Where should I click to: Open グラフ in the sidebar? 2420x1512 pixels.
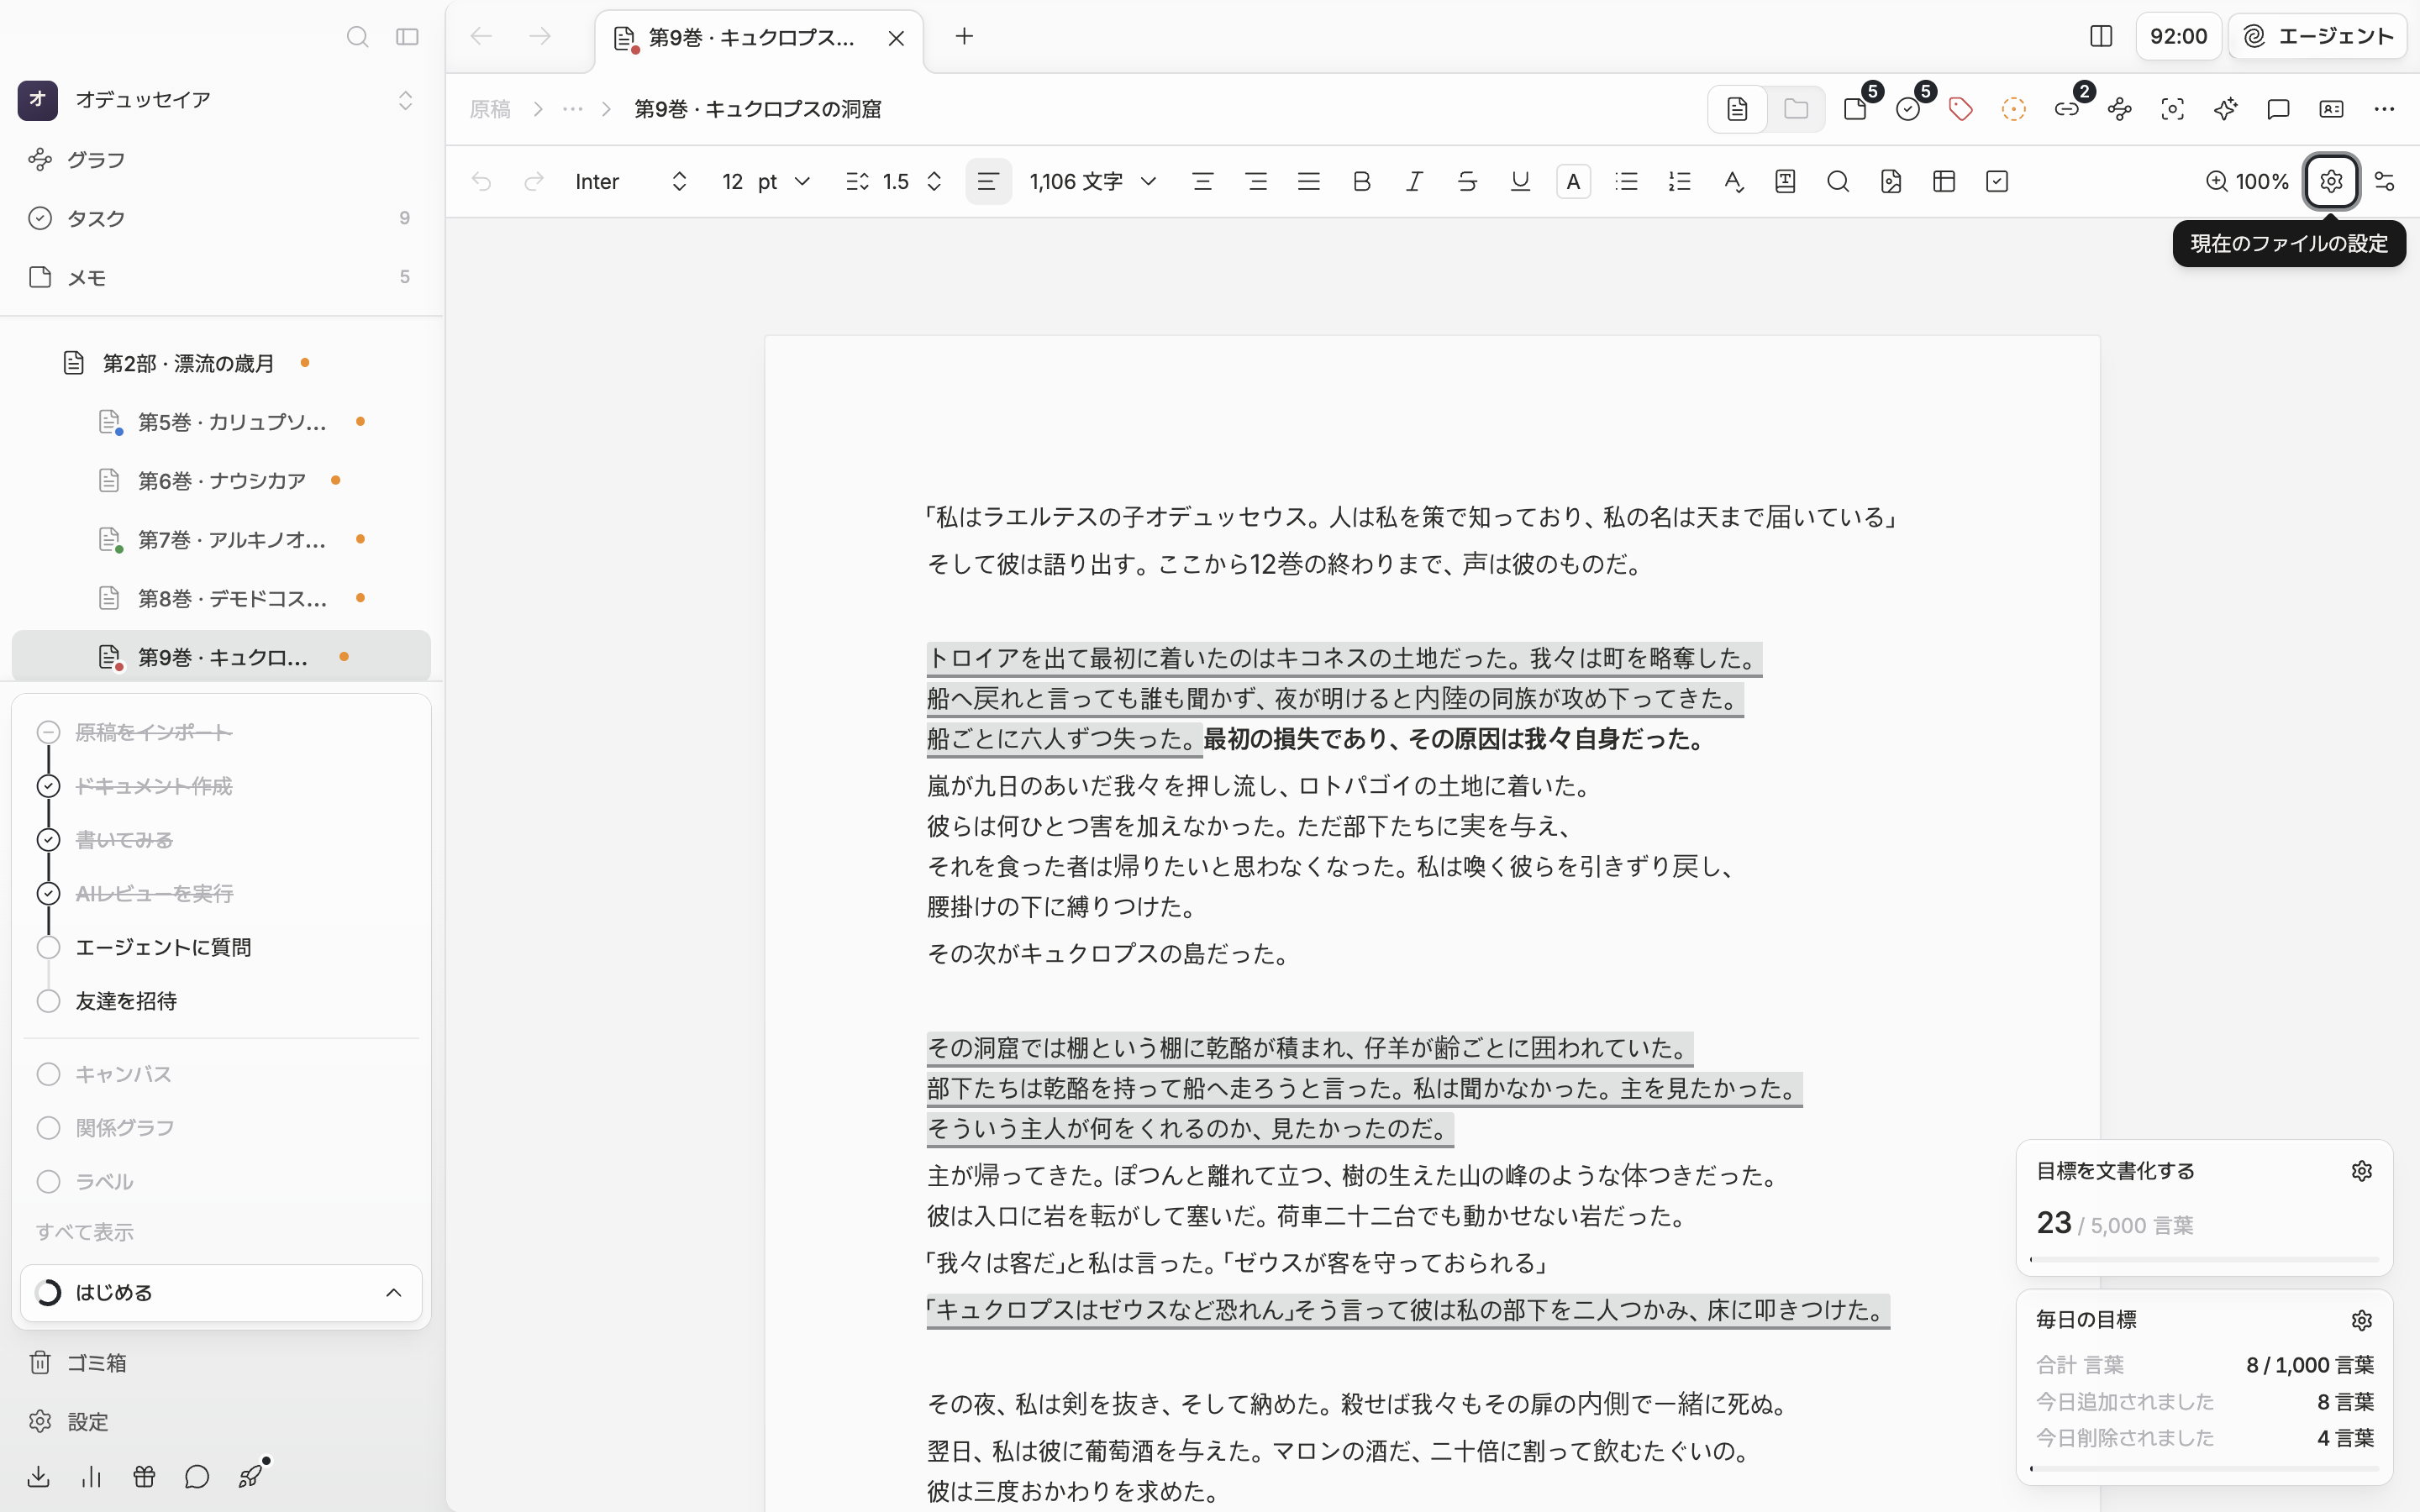coord(221,160)
